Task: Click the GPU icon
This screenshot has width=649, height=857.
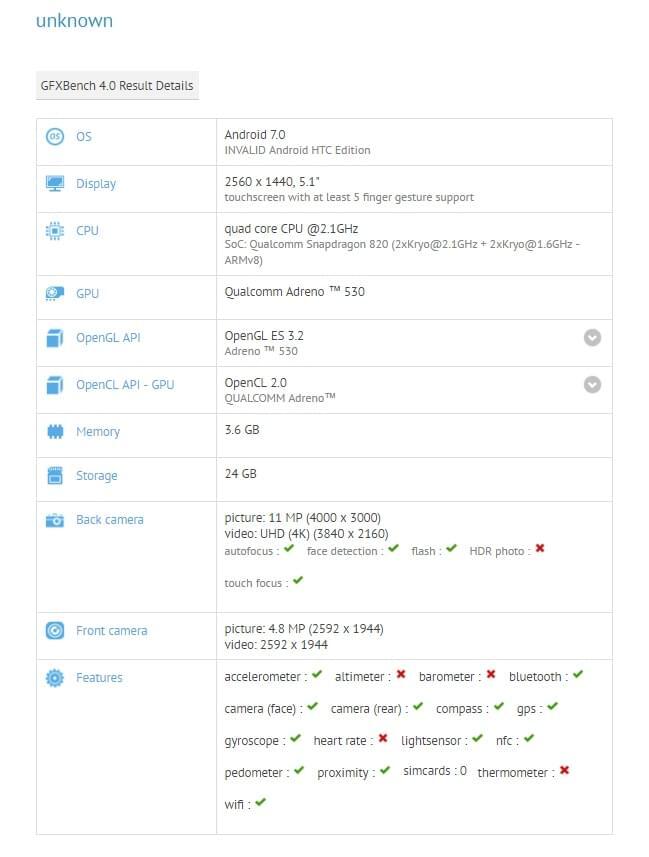Action: [x=55, y=294]
